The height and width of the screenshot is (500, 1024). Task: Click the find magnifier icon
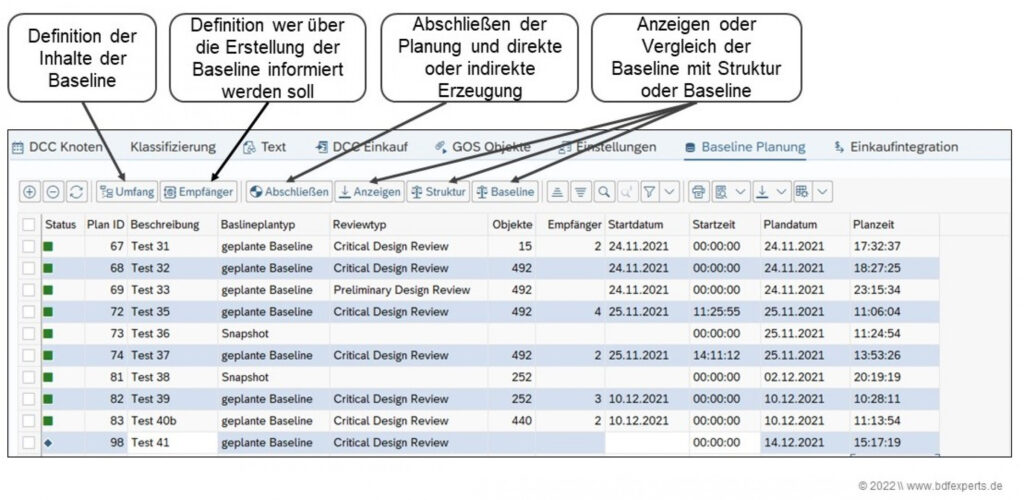click(x=604, y=192)
